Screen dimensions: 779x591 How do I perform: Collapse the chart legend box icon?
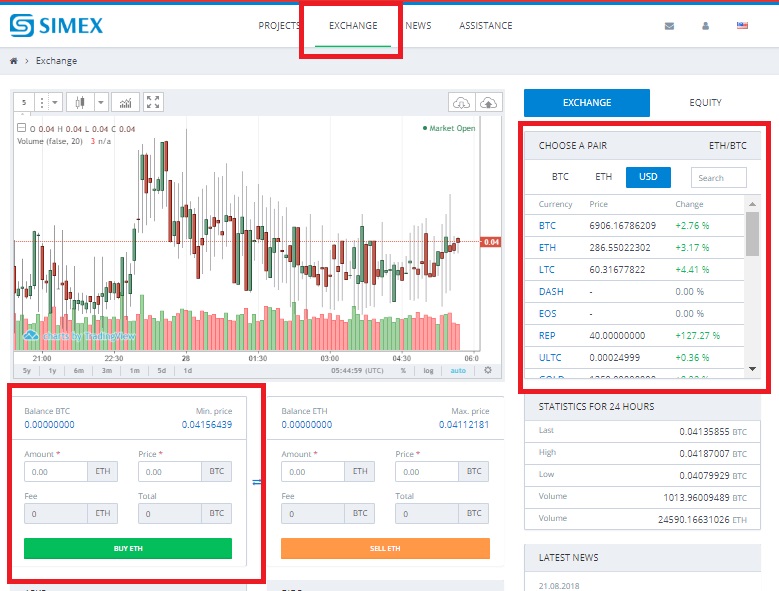click(21, 128)
